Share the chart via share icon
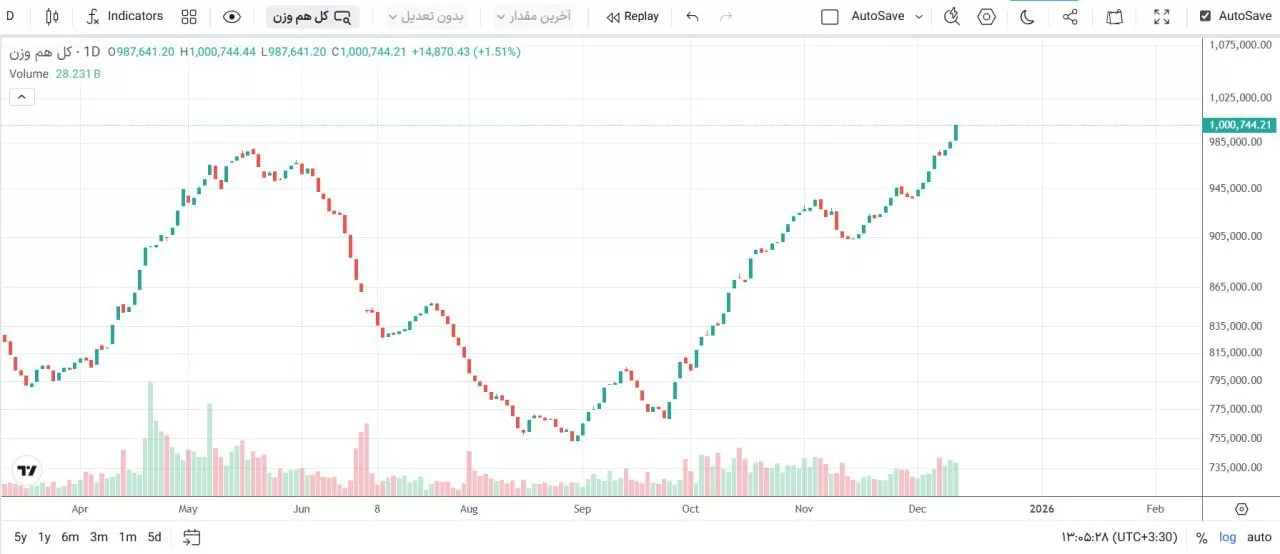The width and height of the screenshot is (1280, 554). [x=1070, y=16]
